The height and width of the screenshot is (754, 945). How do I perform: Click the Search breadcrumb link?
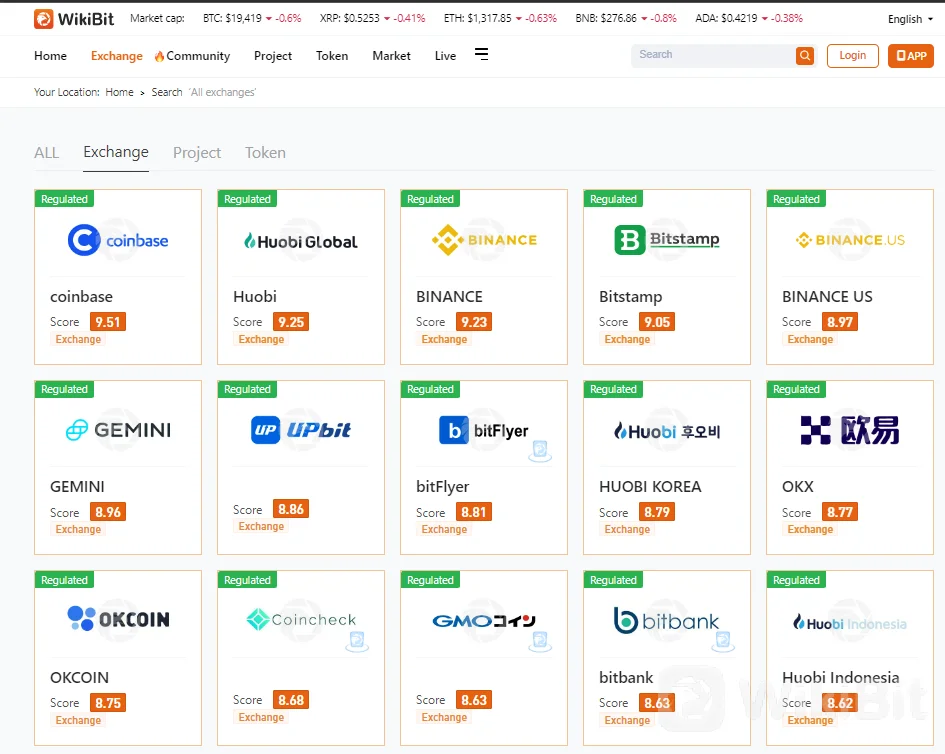tap(167, 92)
